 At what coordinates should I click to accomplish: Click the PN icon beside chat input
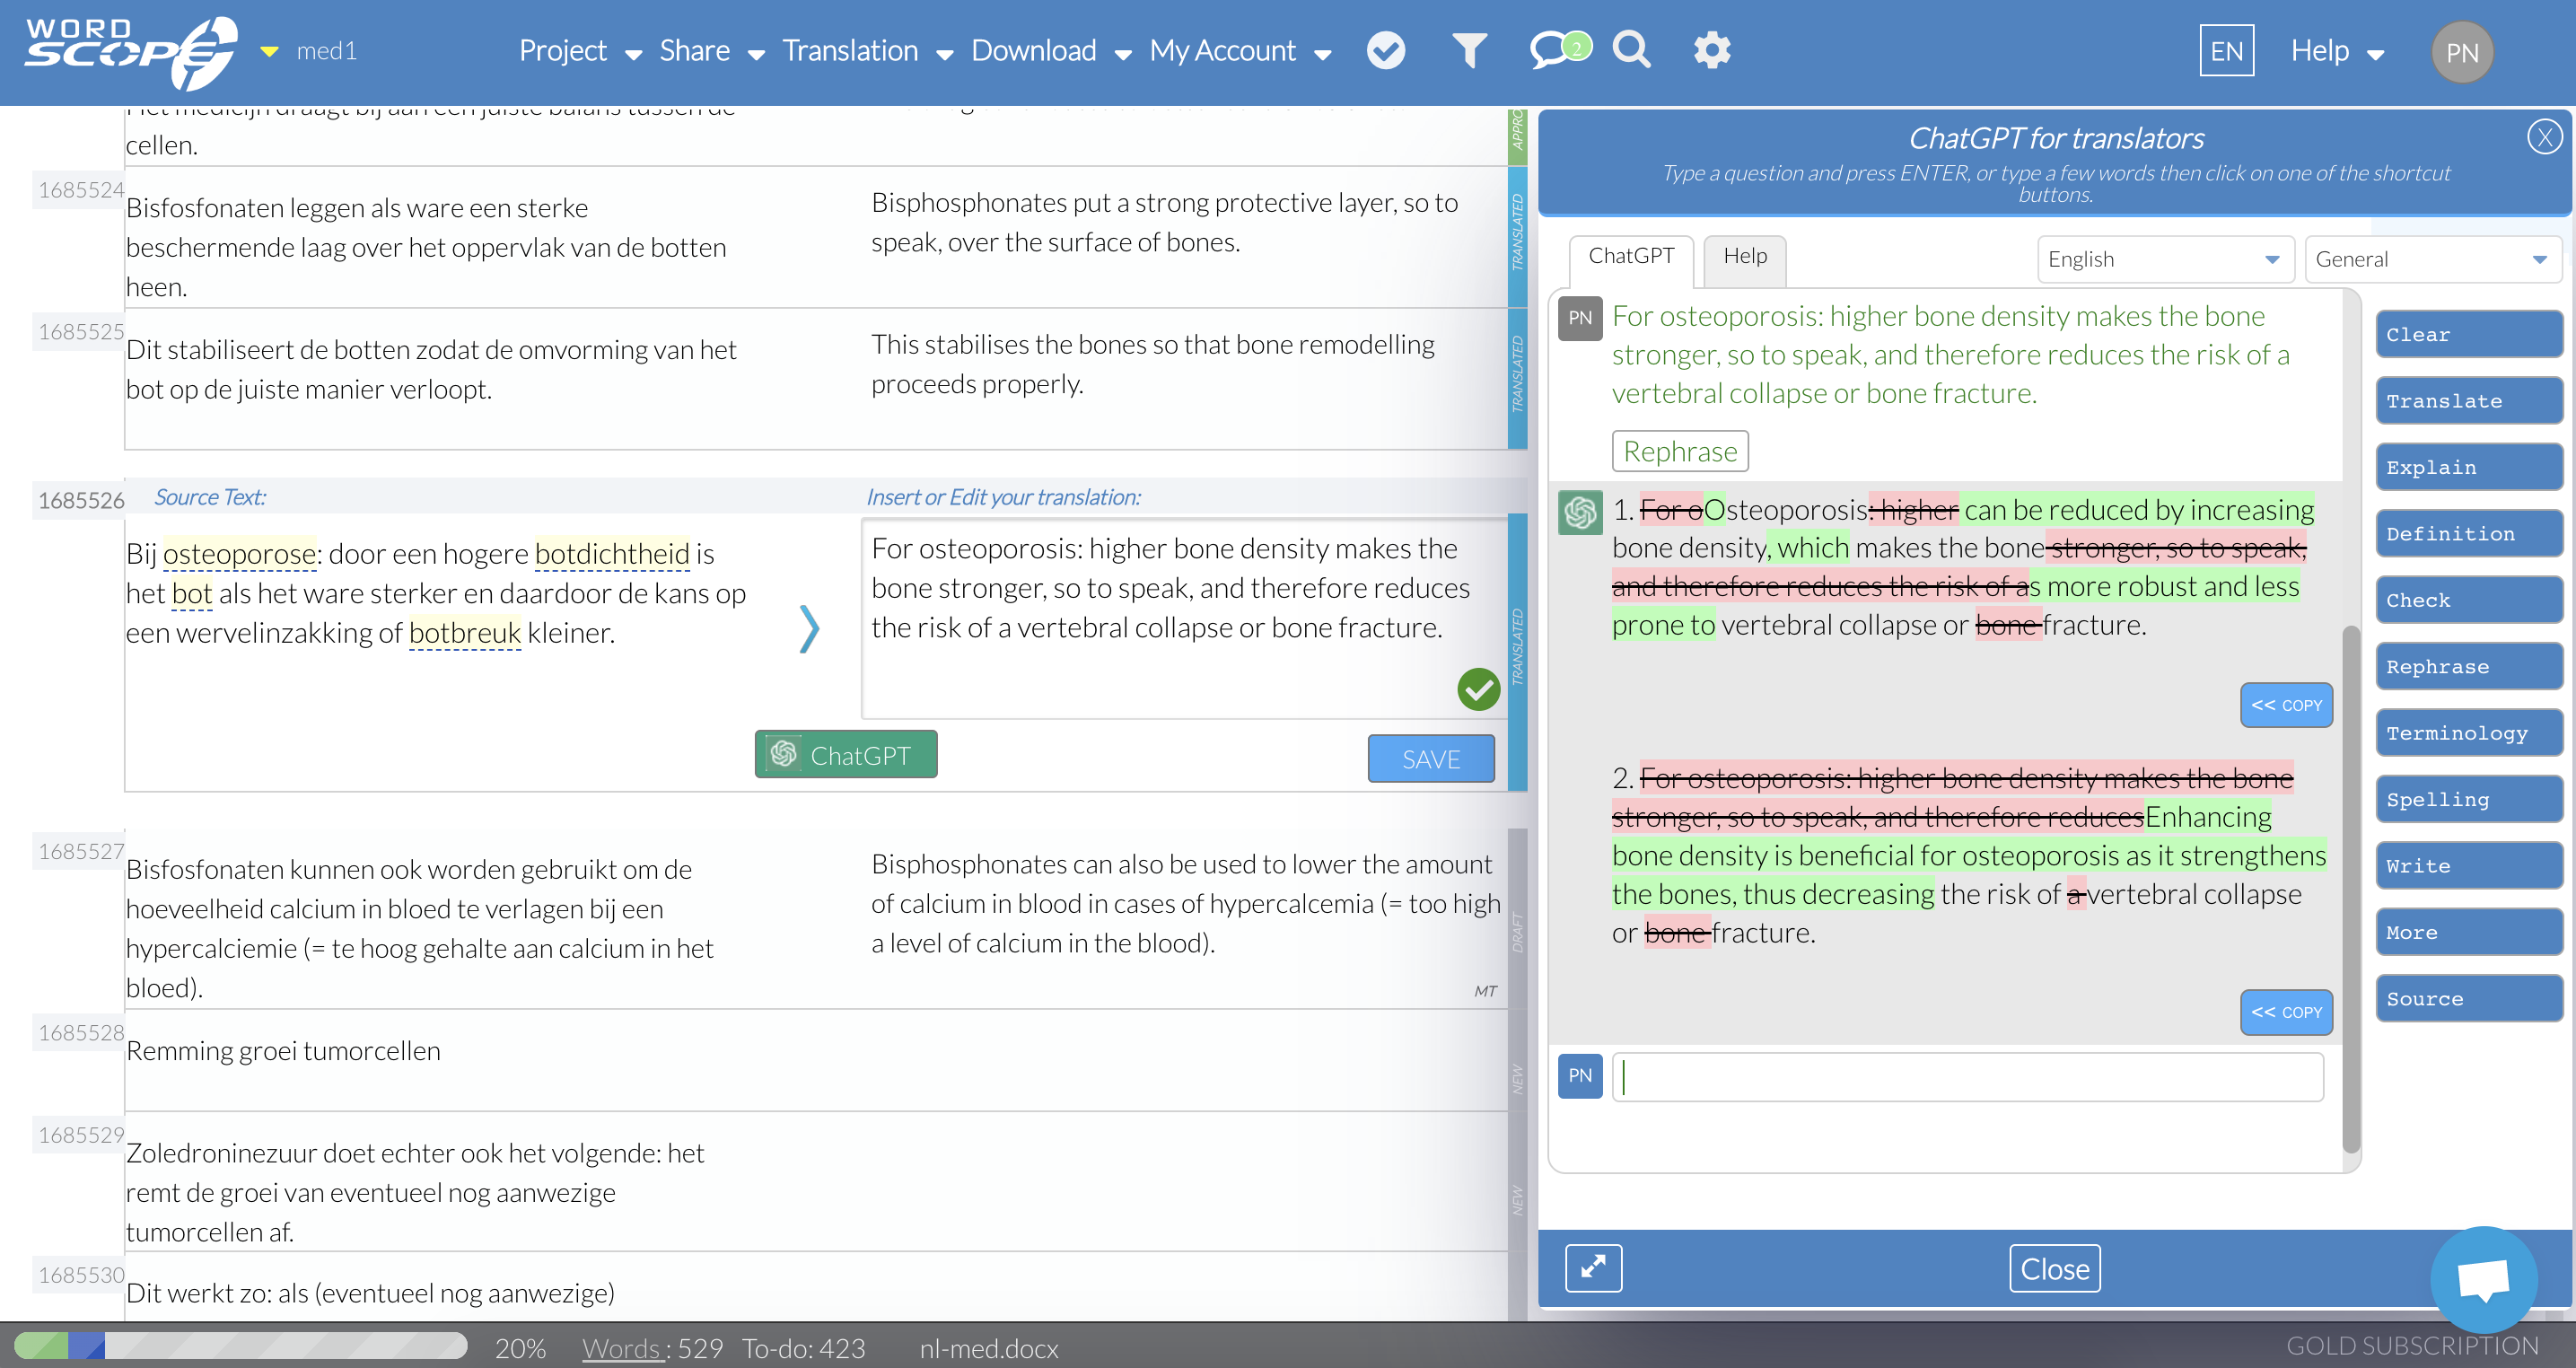click(1580, 1076)
